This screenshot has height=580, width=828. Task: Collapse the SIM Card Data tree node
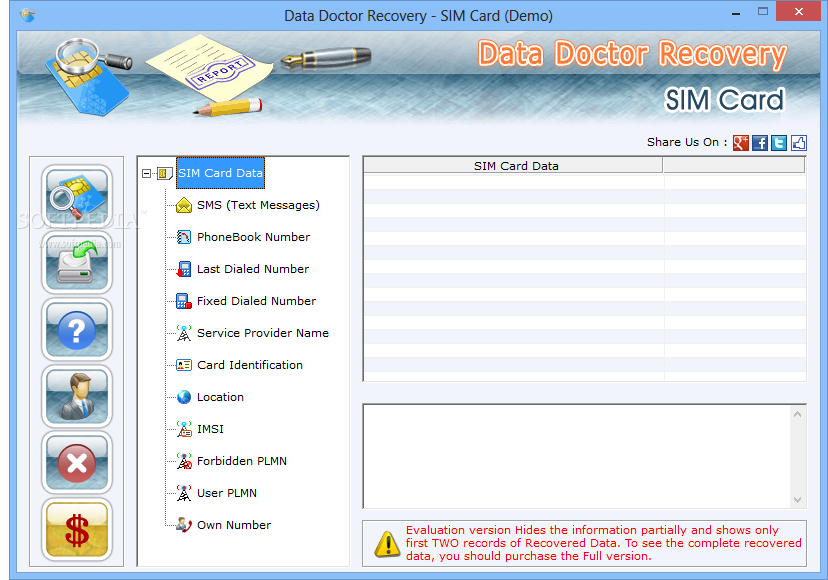coord(146,173)
